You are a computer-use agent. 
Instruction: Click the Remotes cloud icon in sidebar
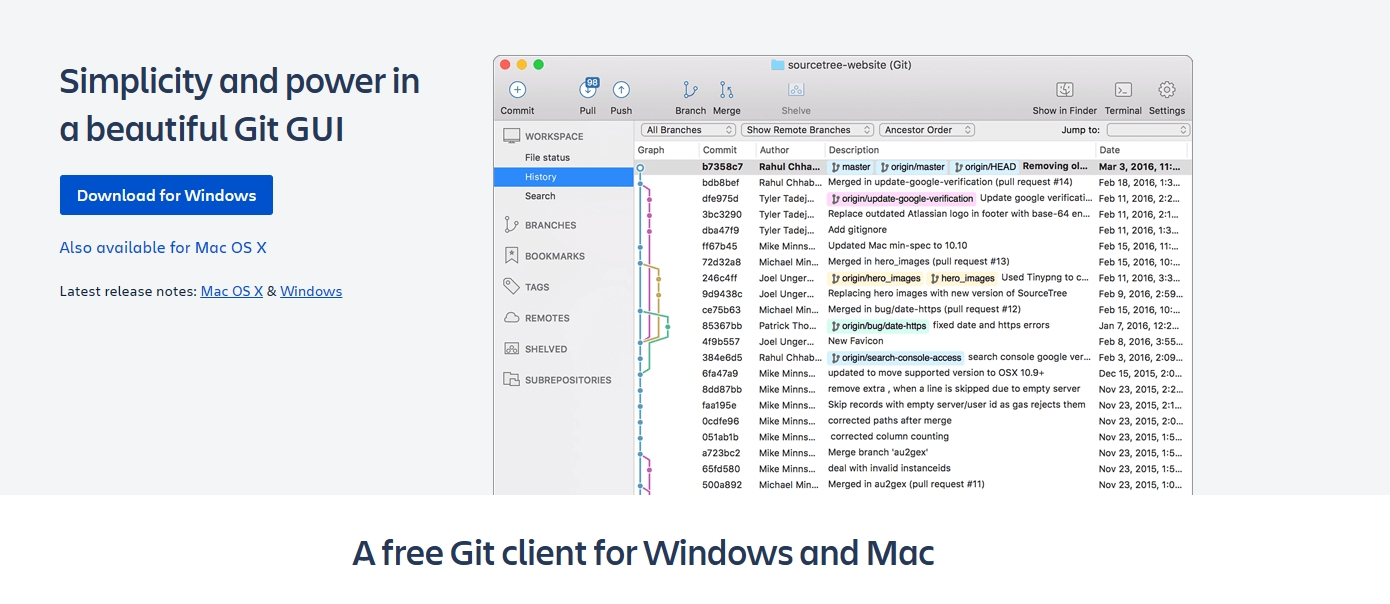(x=511, y=318)
